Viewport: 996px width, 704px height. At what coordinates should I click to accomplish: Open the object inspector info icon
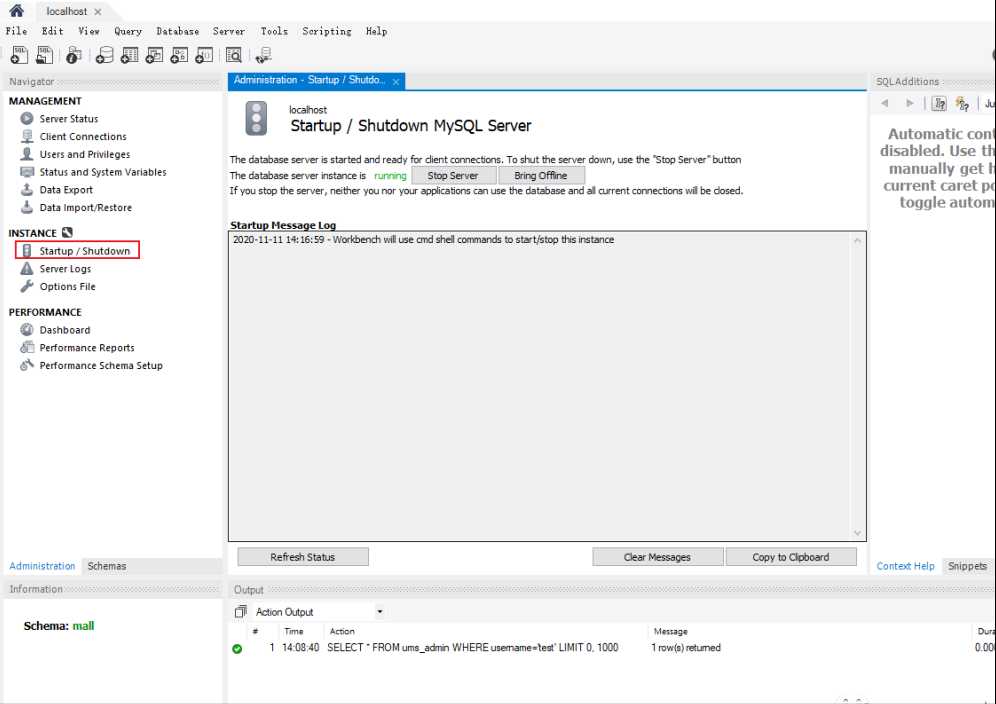[74, 55]
